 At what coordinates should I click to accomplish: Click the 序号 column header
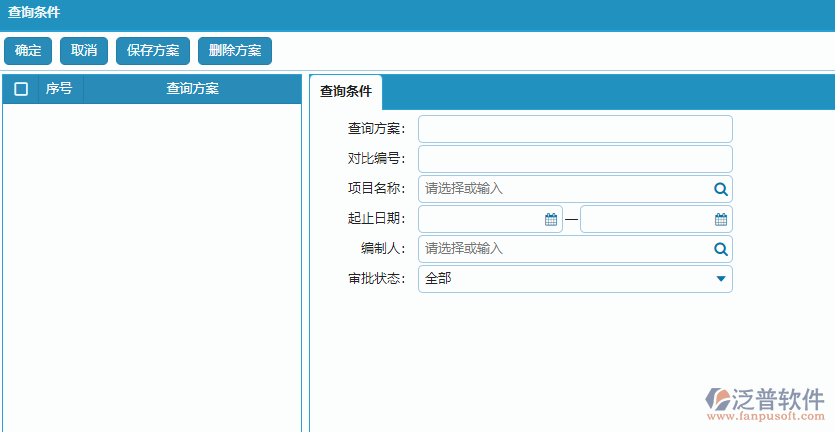(61, 89)
